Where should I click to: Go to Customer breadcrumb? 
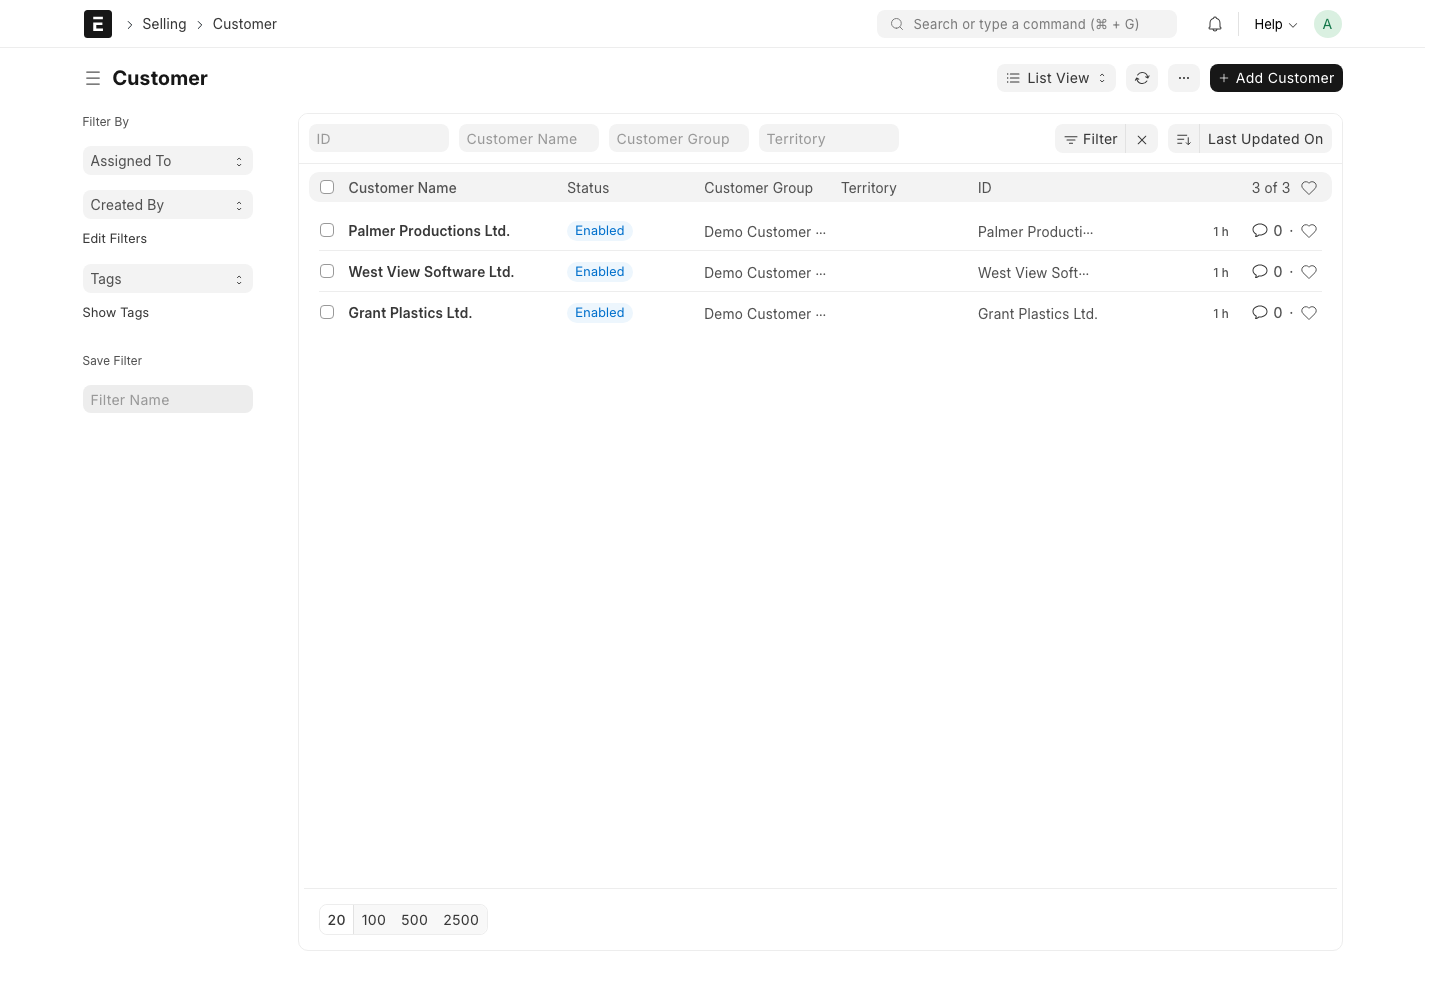point(245,24)
